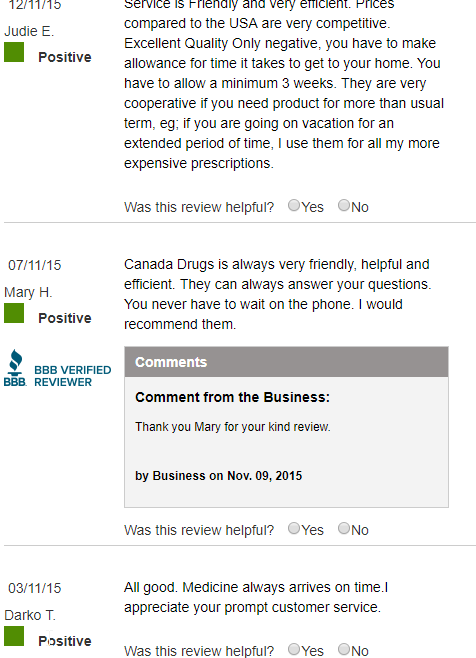Click reviewer name Judie E.
This screenshot has width=476, height=658.
coord(29,31)
